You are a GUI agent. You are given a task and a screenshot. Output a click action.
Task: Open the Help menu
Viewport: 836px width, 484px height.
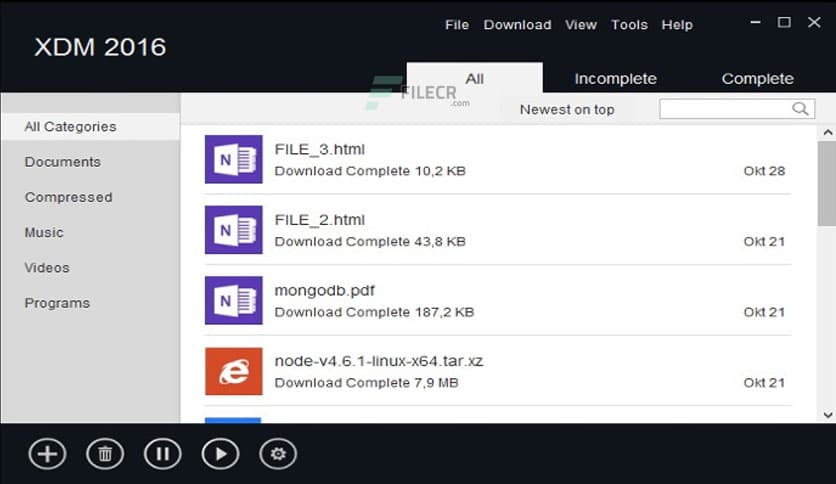(x=677, y=25)
